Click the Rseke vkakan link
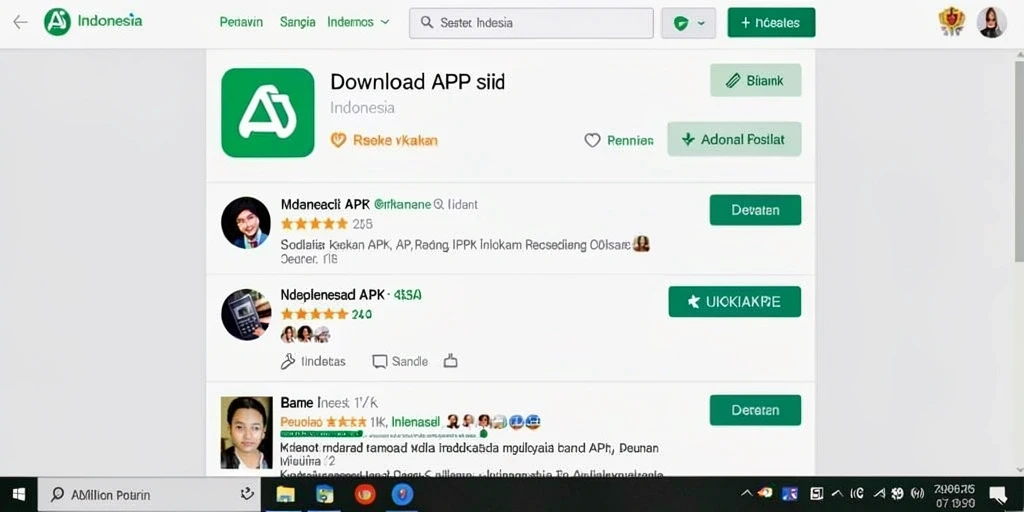 (395, 140)
